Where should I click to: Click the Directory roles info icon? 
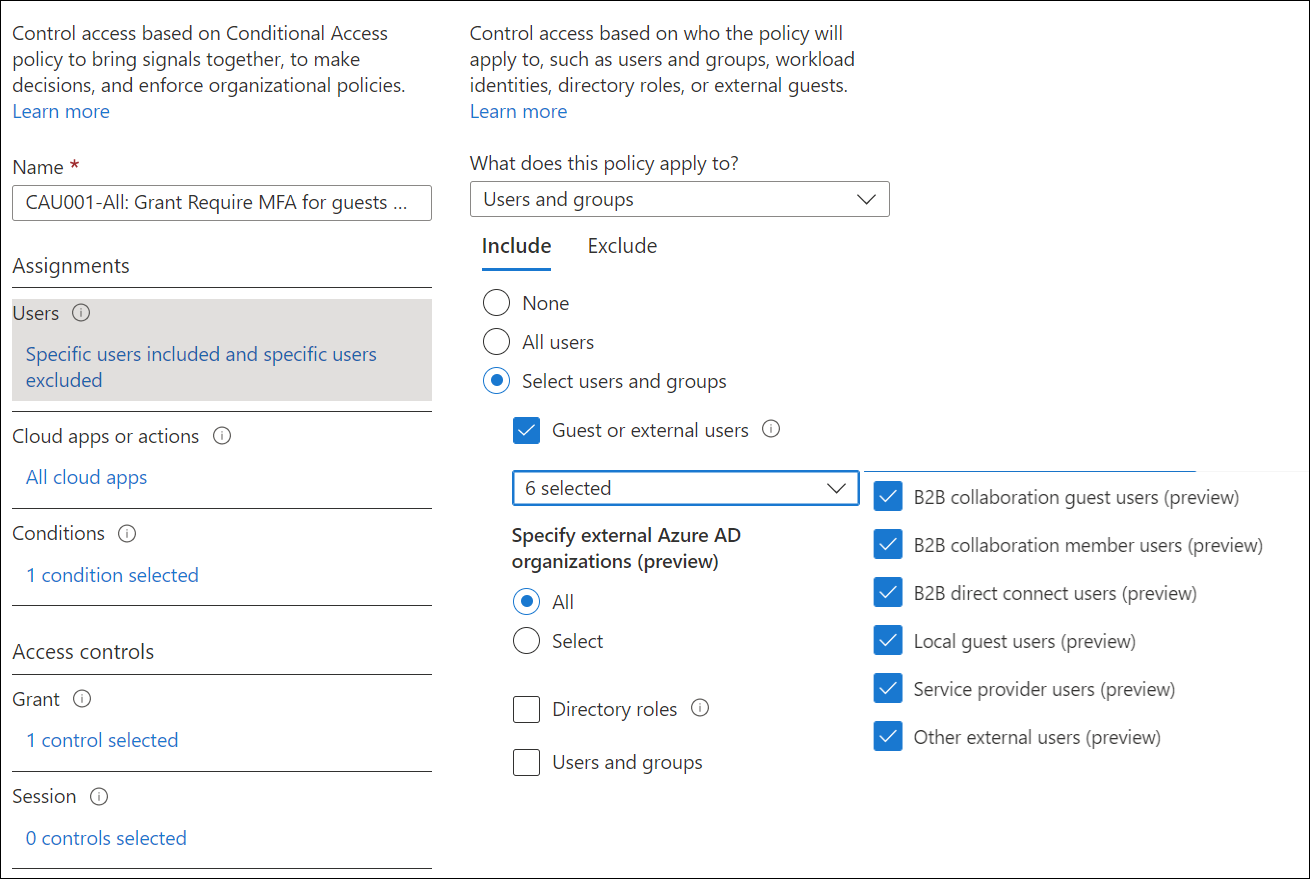pyautogui.click(x=700, y=708)
